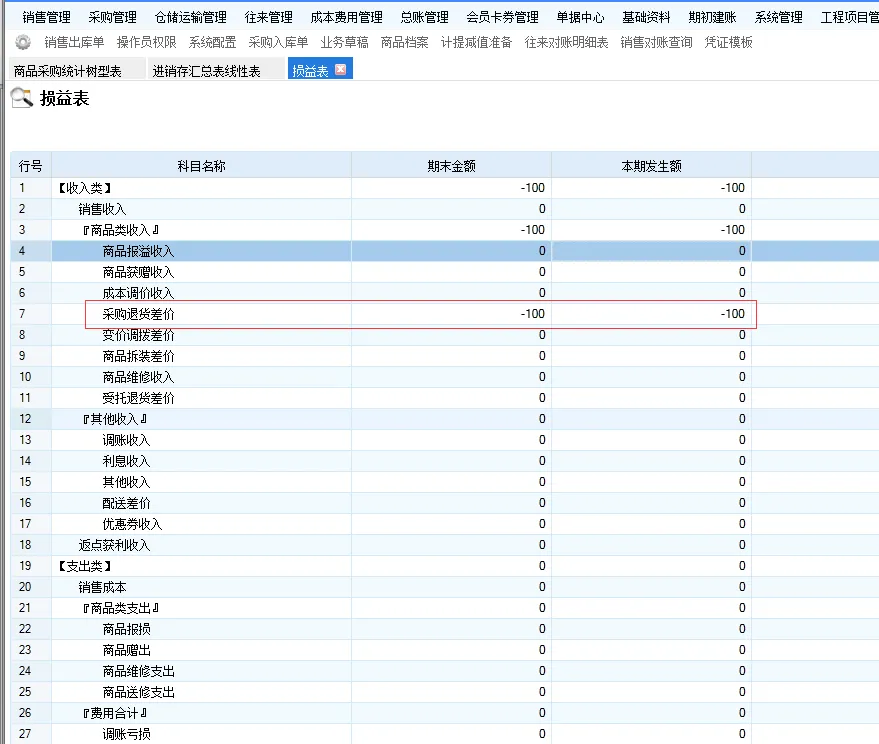
Task: Open 凭证模板 shortcut
Action: coord(728,42)
